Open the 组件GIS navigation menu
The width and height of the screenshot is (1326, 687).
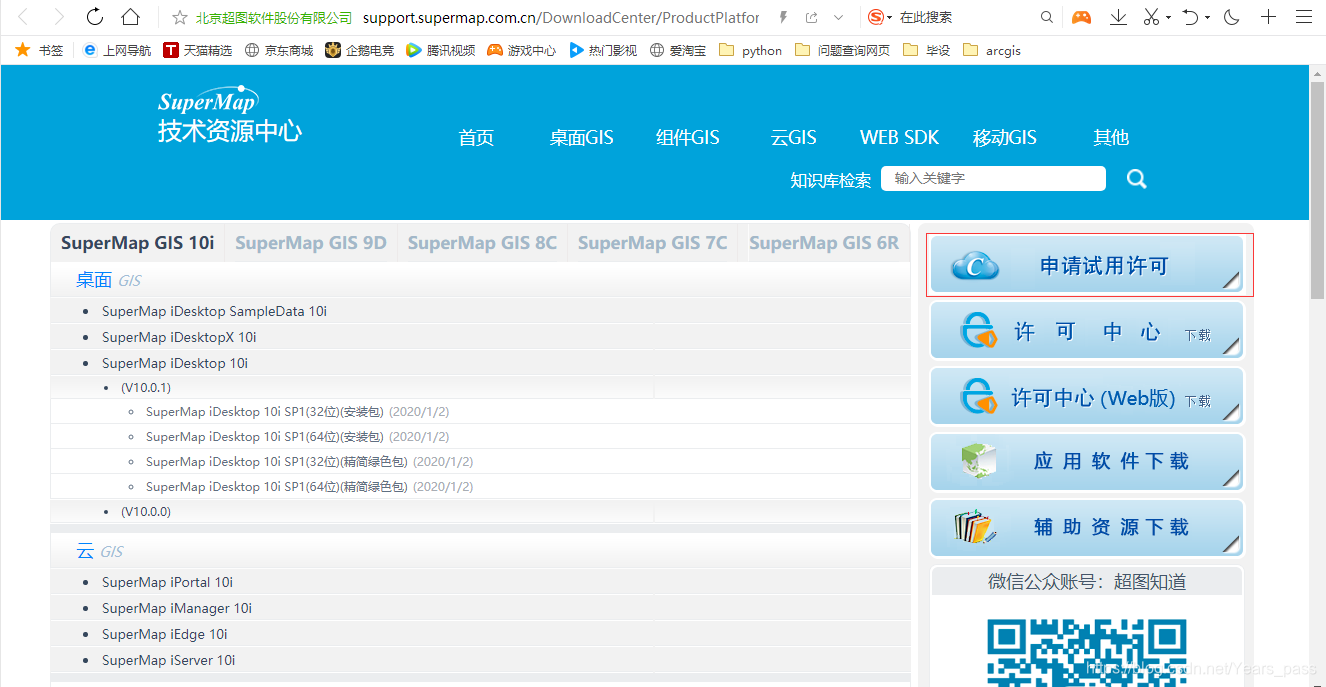(688, 138)
